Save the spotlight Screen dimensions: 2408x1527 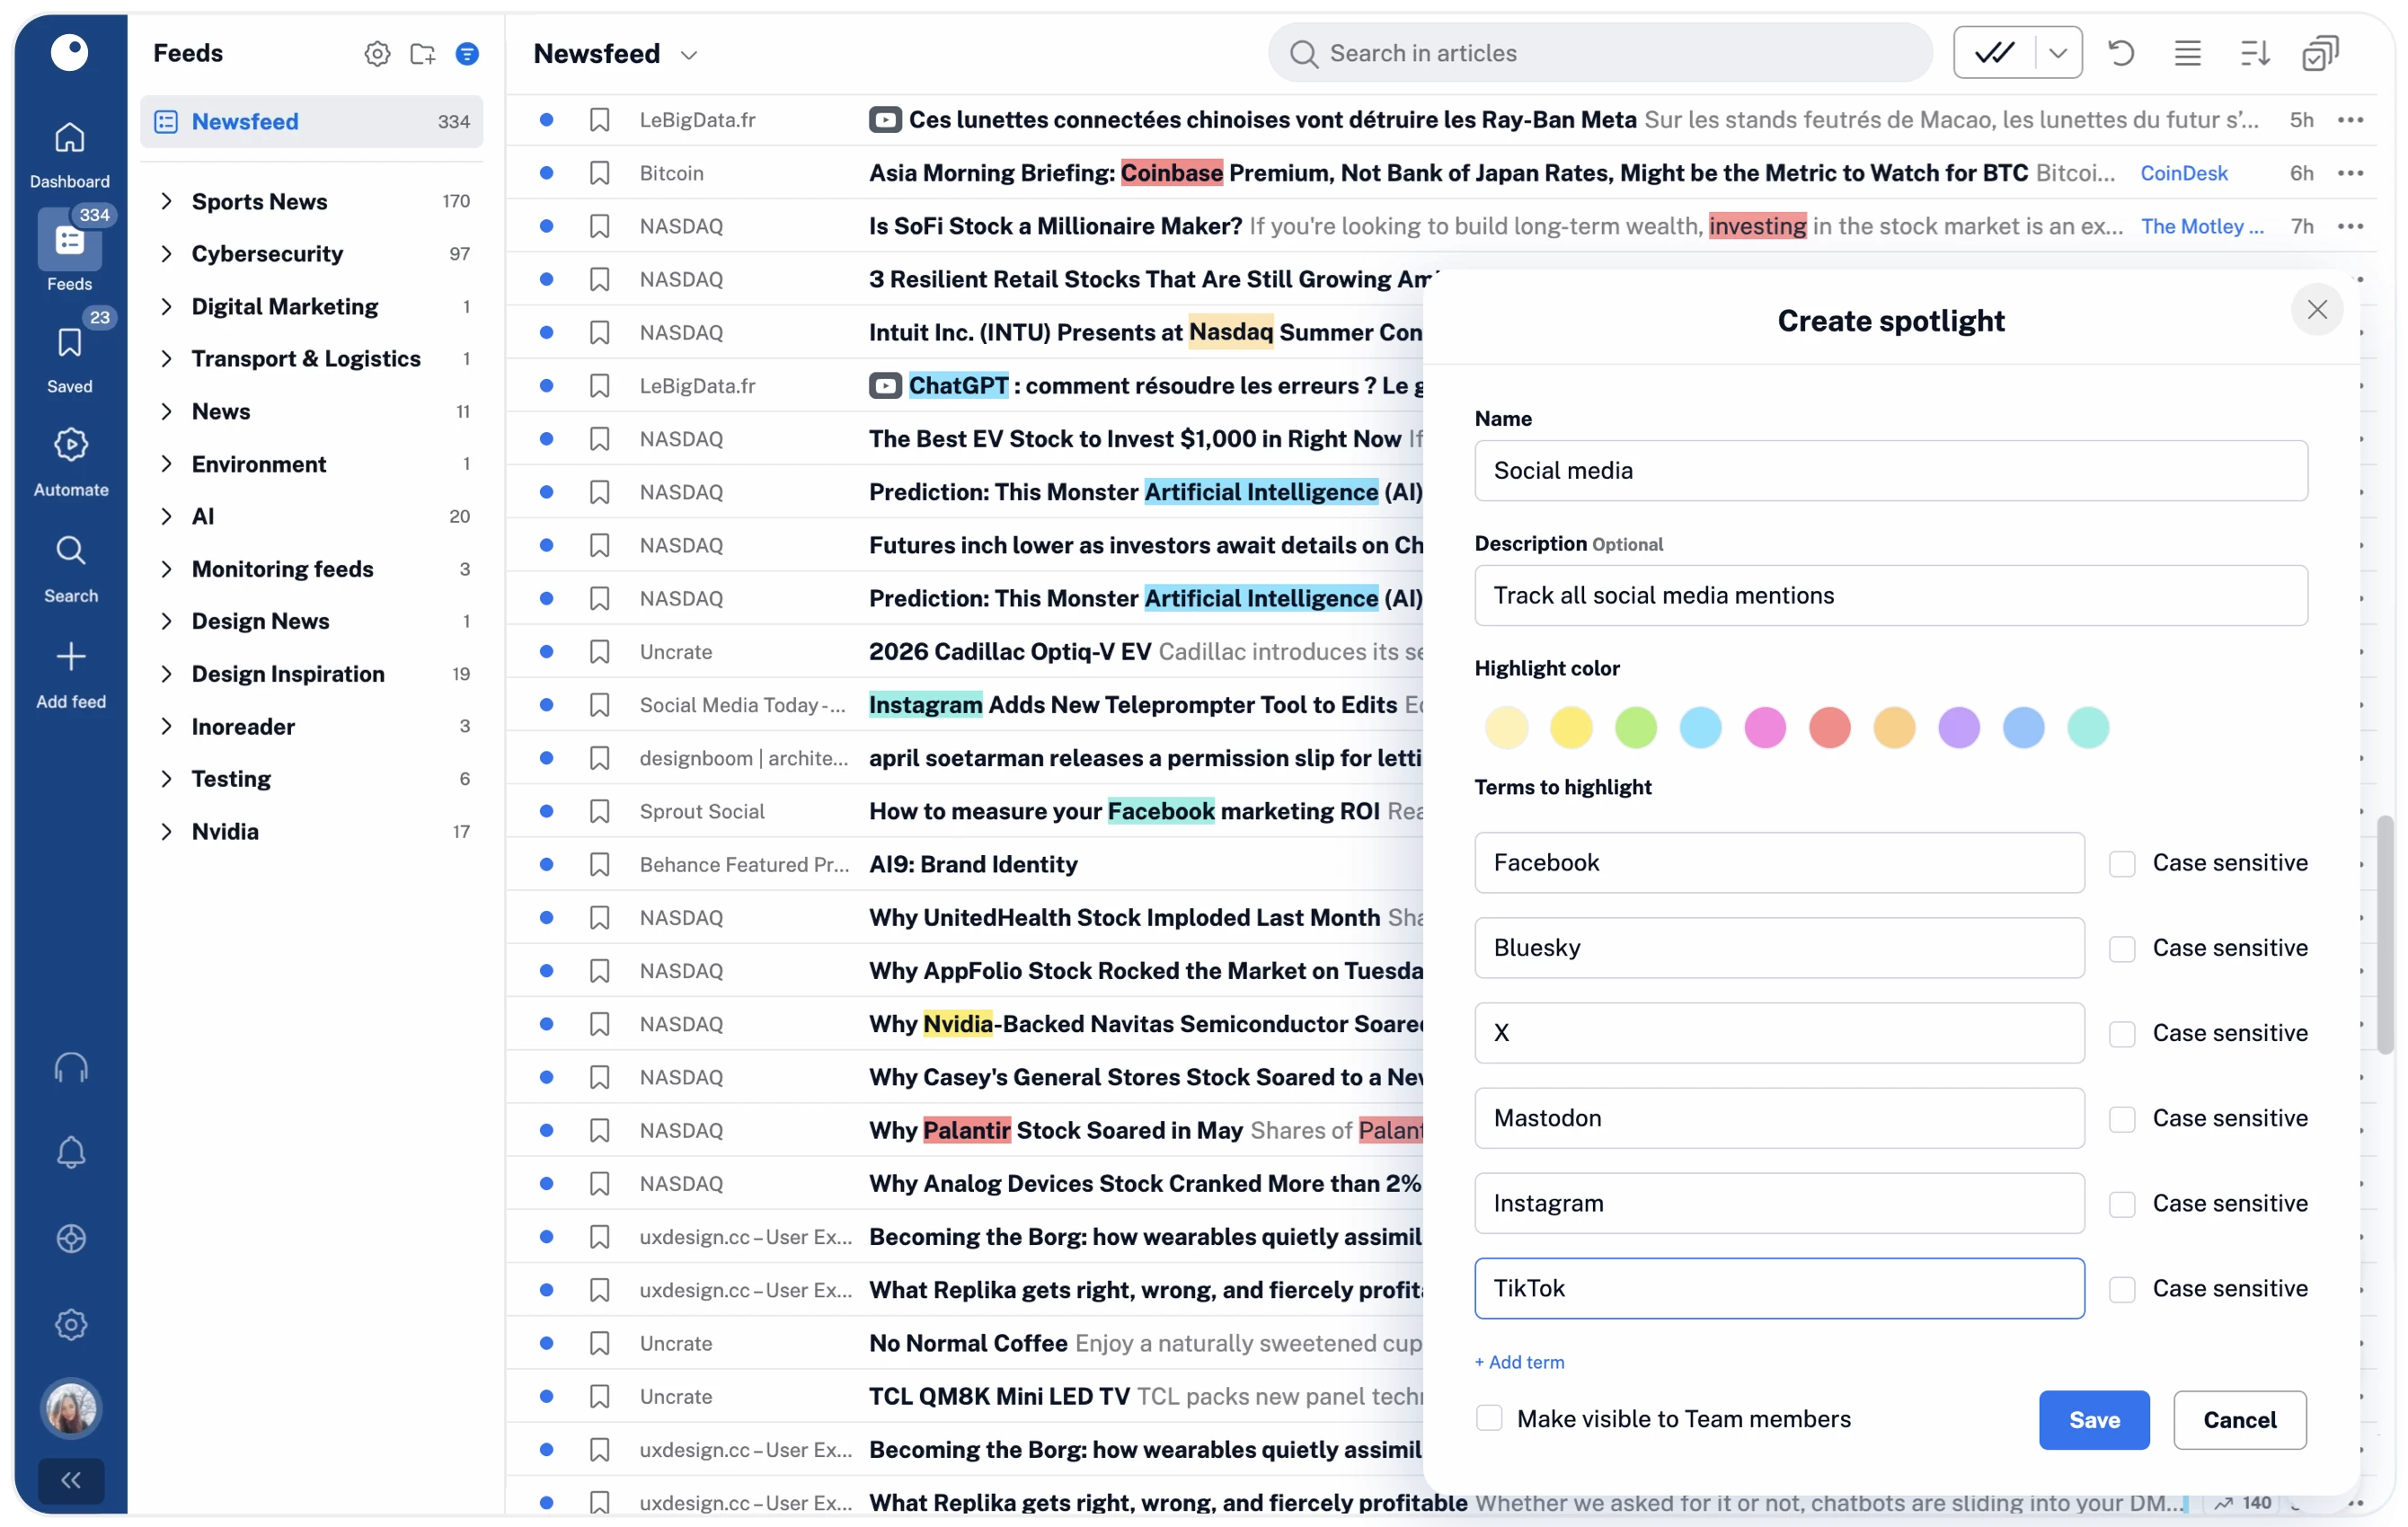(2093, 1420)
